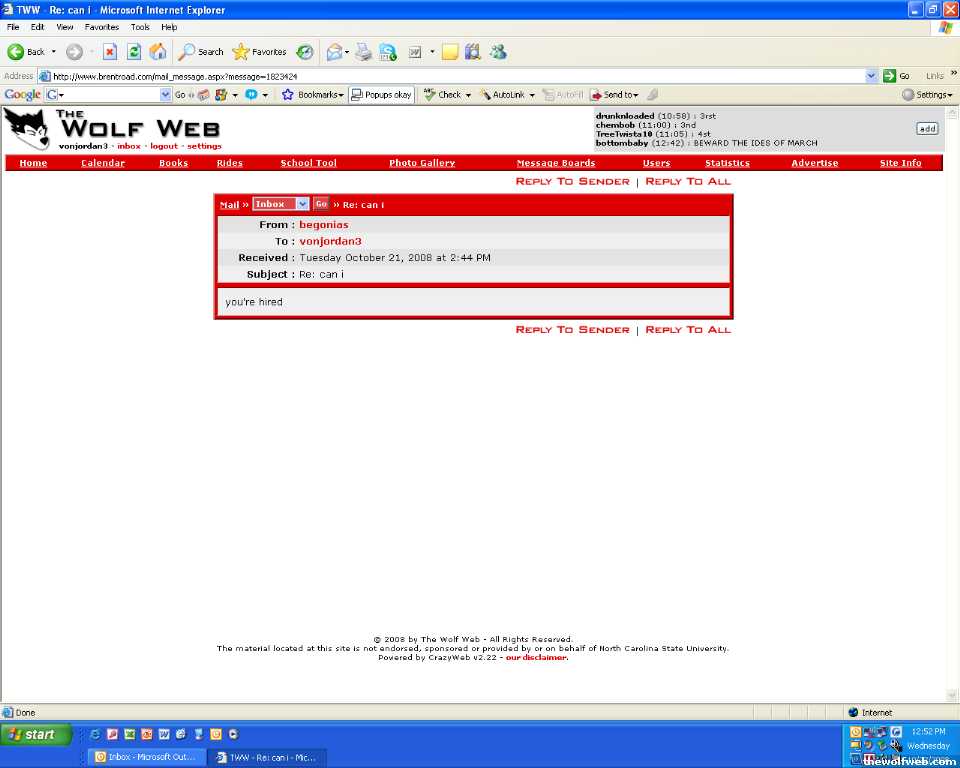Click the add button beside the chat box
This screenshot has width=960, height=768.
pos(927,128)
